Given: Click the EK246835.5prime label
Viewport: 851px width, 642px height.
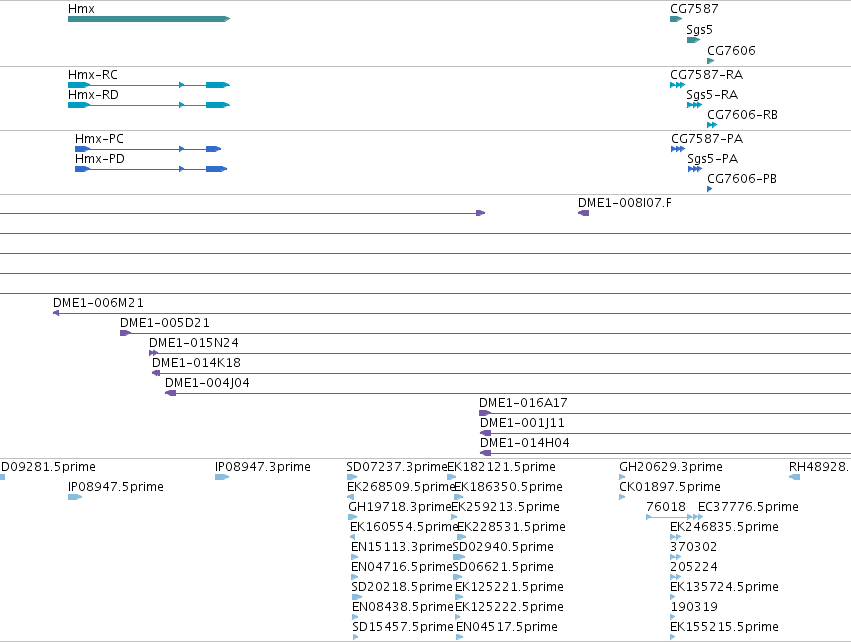Looking at the screenshot, I should coord(725,526).
